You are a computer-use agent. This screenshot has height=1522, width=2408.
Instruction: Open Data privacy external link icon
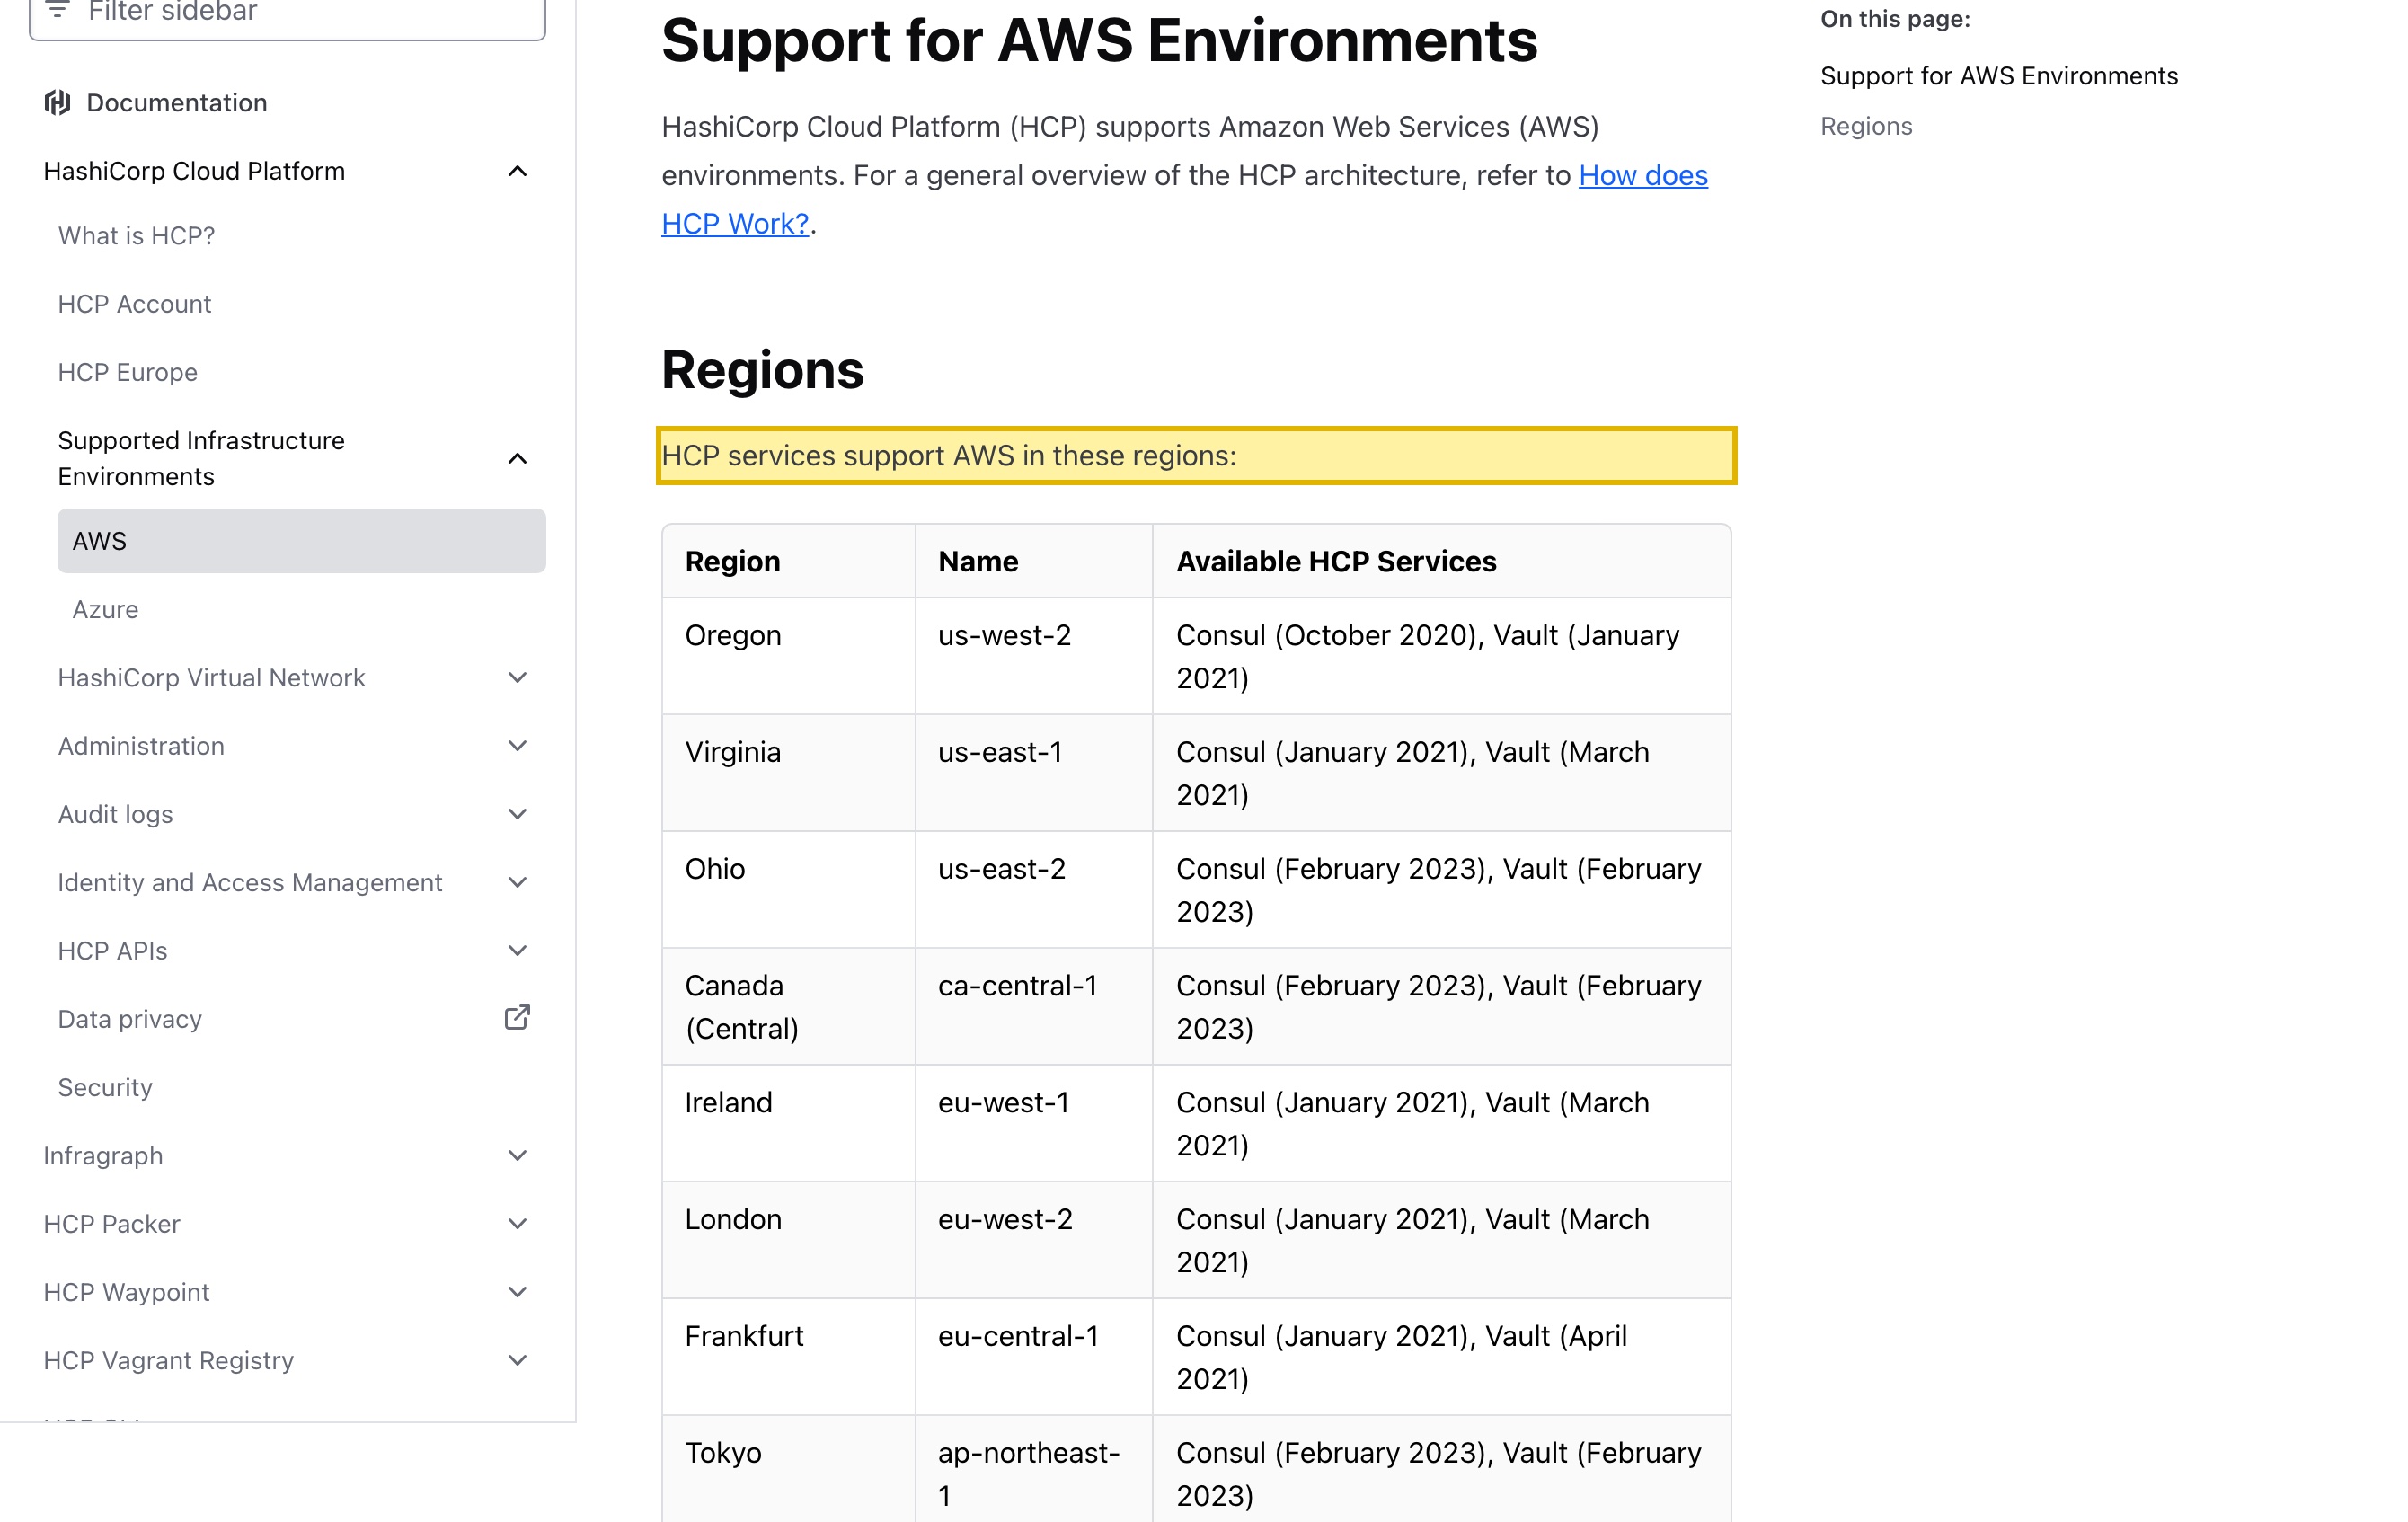[x=517, y=1018]
